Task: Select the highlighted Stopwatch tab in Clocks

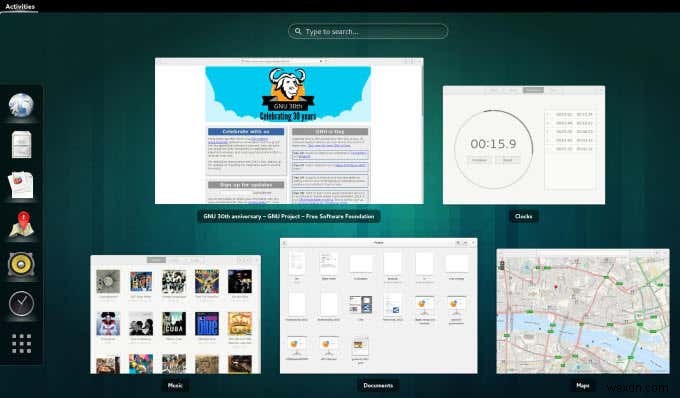Action: pos(533,90)
